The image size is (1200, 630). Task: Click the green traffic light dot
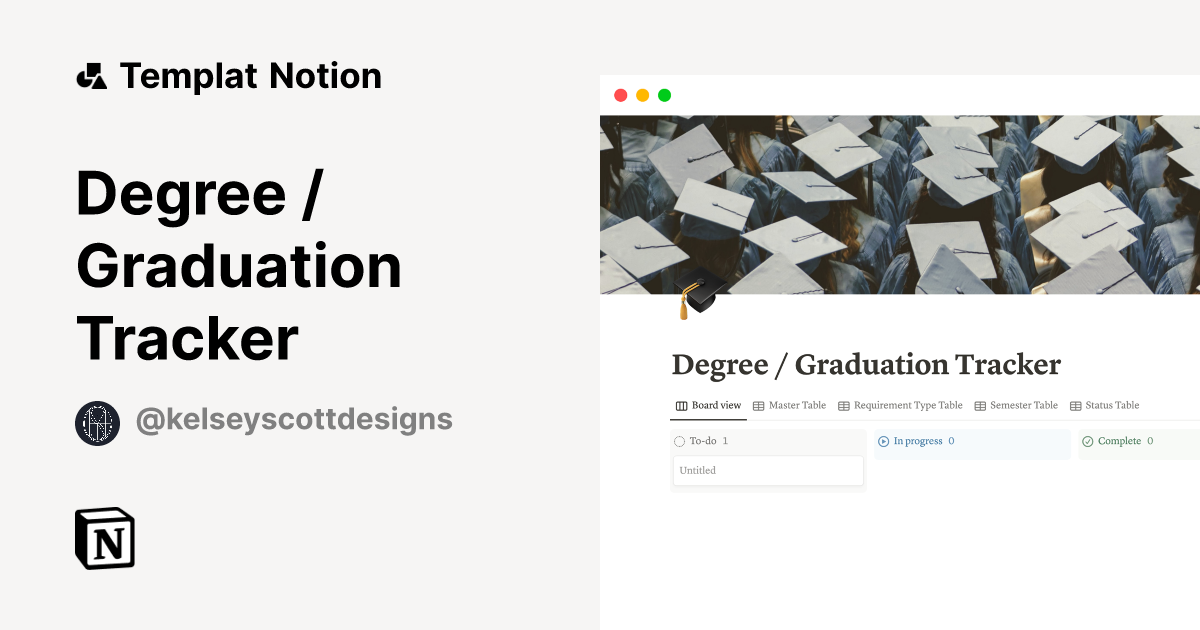pyautogui.click(x=663, y=94)
